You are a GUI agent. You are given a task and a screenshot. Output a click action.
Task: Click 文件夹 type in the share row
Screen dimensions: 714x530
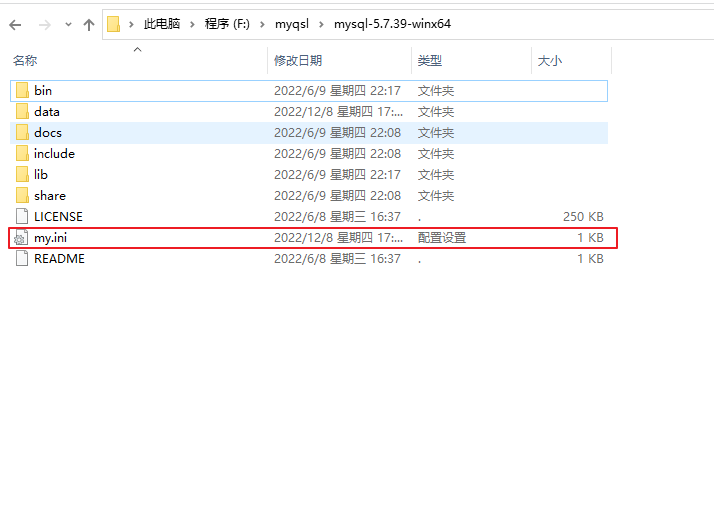point(436,195)
